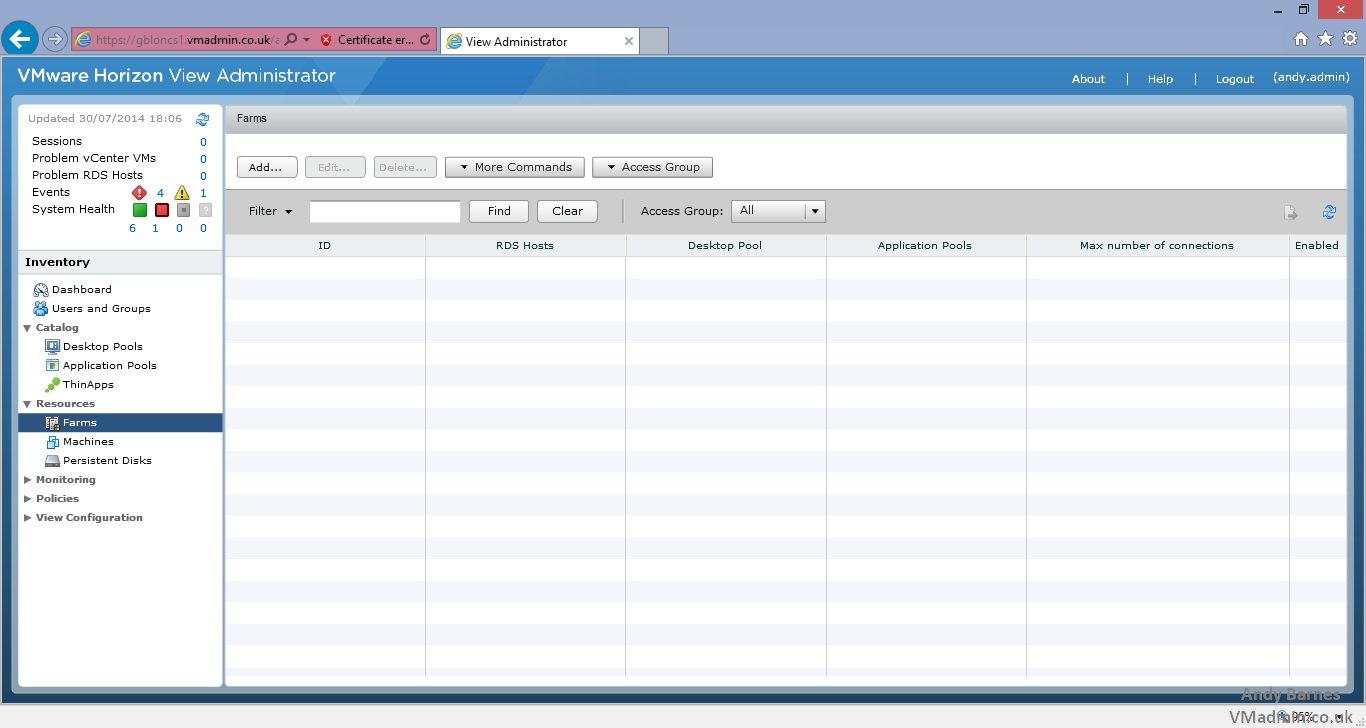Open the Access Group dropdown button
1366x728 pixels.
pyautogui.click(x=652, y=167)
